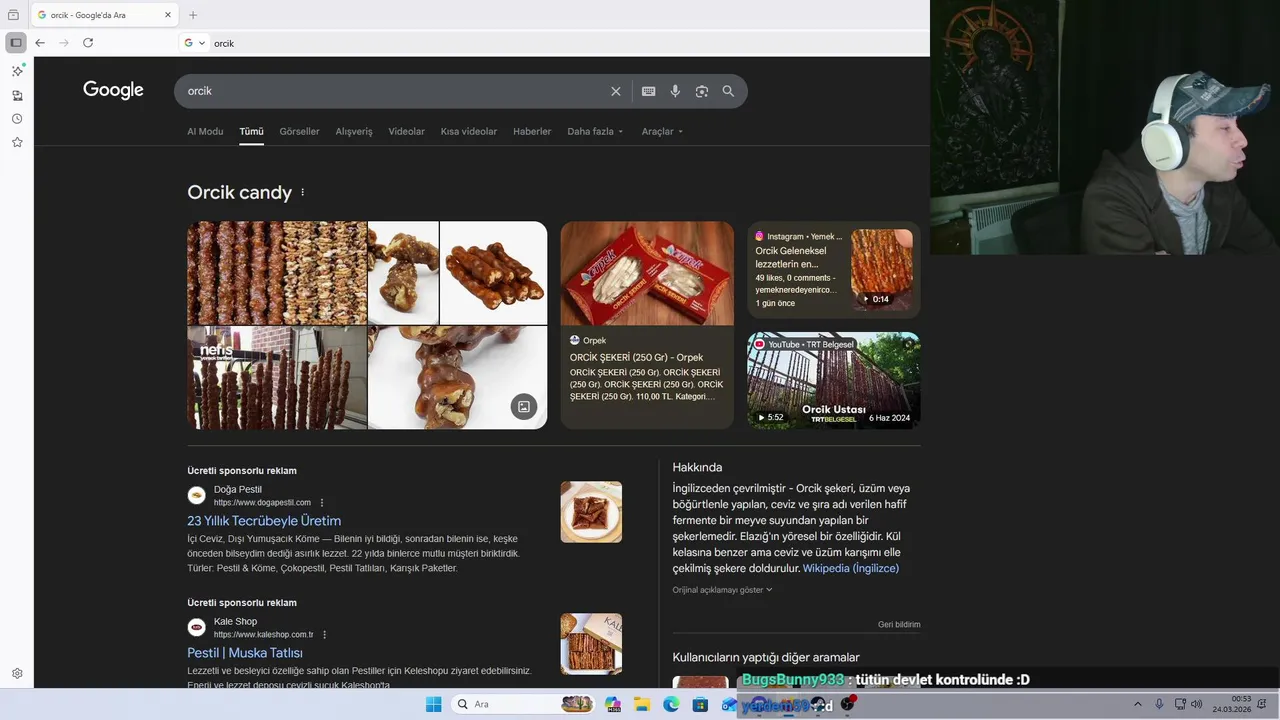Clear the Google search box with X
The height and width of the screenshot is (720, 1280).
click(x=616, y=91)
